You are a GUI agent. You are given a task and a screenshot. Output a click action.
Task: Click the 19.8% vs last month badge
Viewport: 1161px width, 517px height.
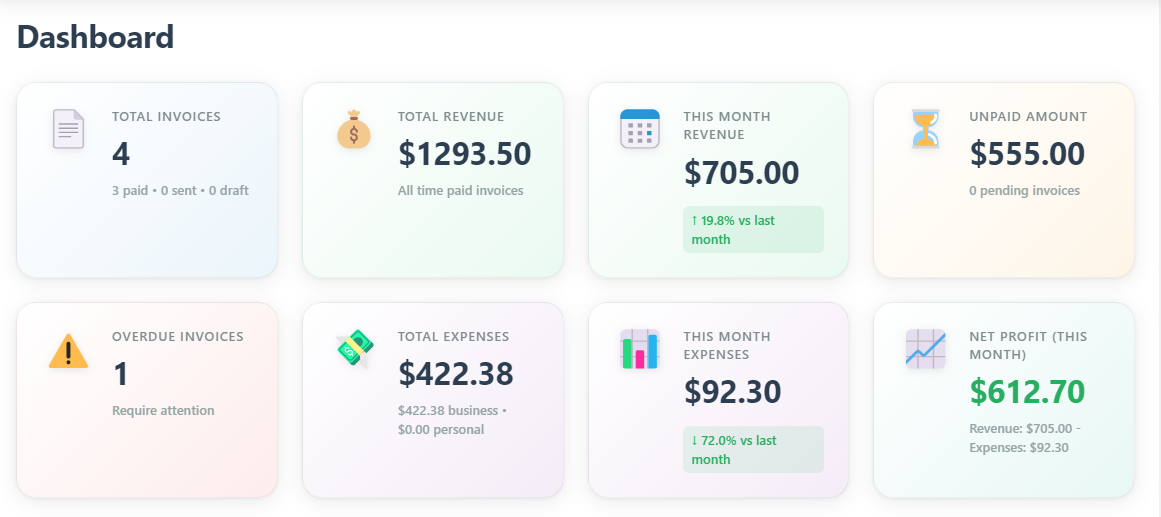[752, 230]
